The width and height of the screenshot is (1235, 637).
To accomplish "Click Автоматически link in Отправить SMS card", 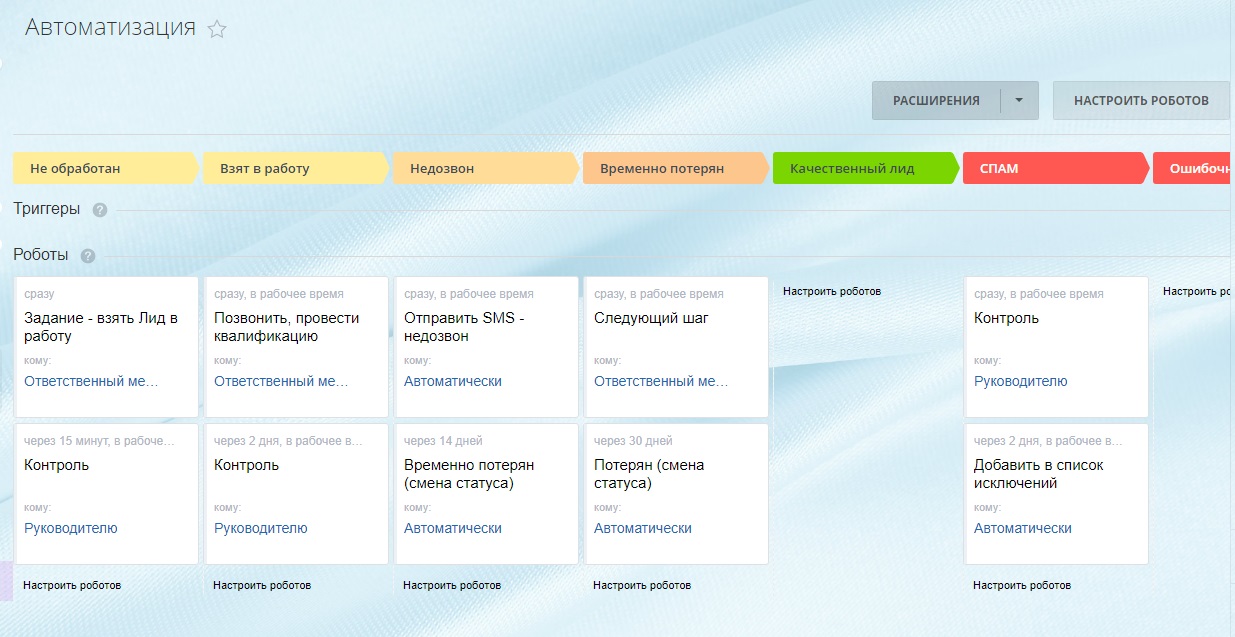I will click(453, 381).
